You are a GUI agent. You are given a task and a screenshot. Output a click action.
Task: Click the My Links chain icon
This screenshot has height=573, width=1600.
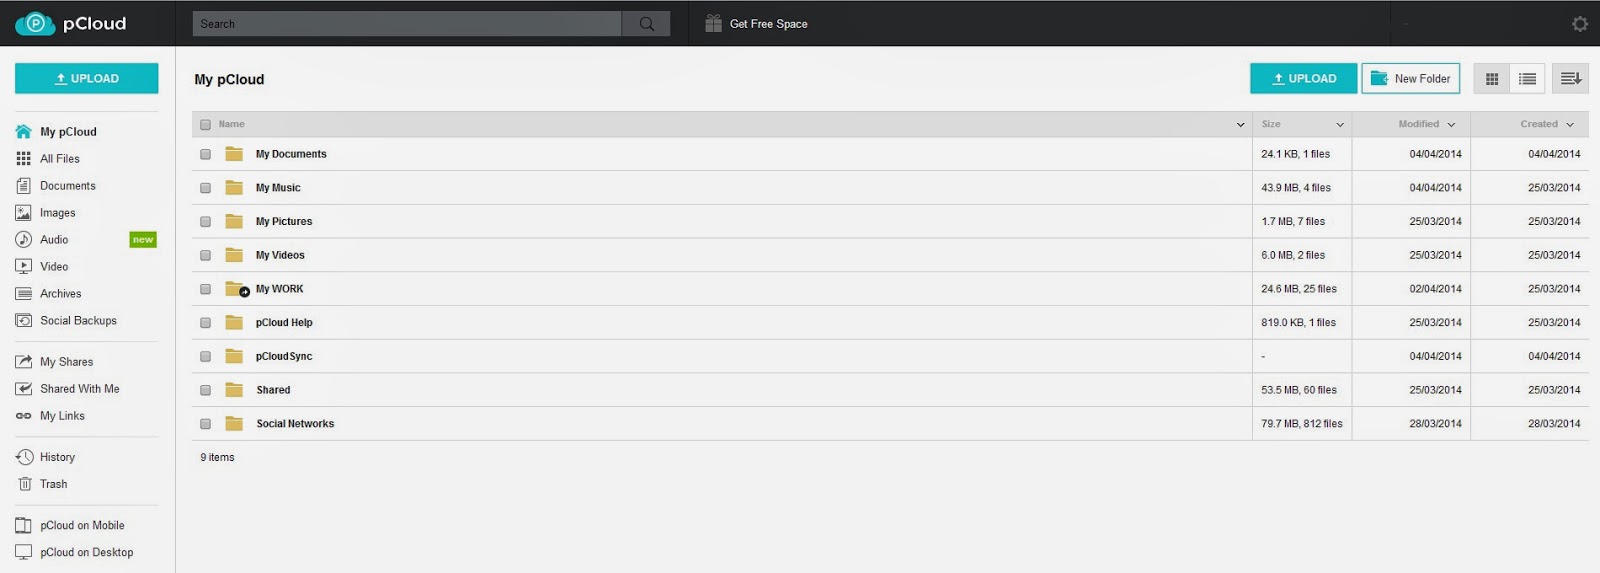(x=23, y=416)
